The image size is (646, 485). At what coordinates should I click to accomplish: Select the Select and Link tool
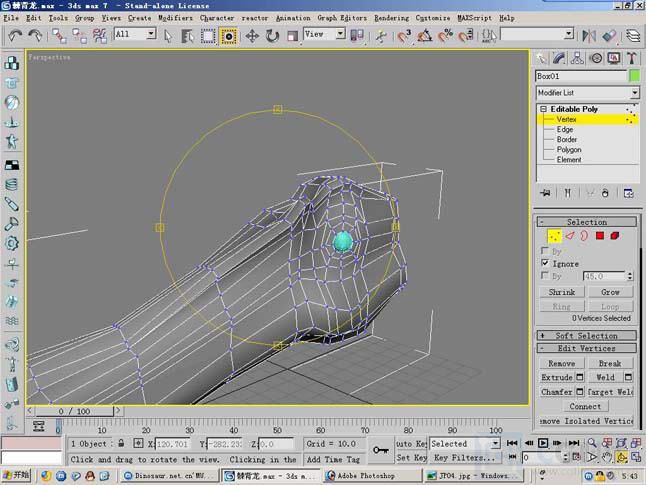pyautogui.click(x=59, y=36)
